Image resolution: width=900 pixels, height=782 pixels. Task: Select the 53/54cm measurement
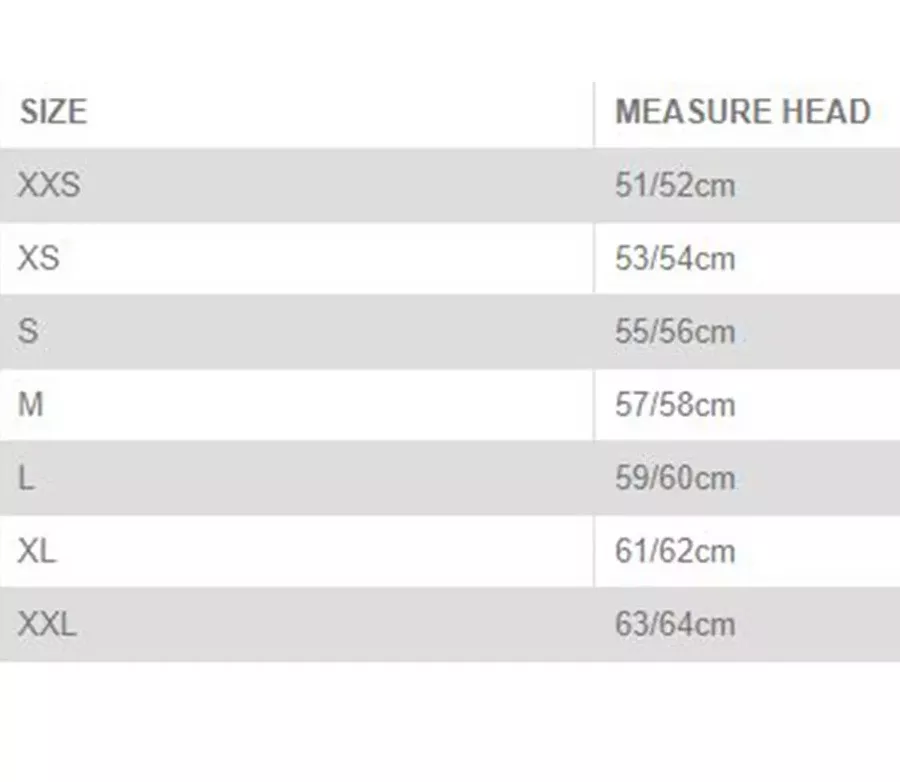[x=674, y=258]
